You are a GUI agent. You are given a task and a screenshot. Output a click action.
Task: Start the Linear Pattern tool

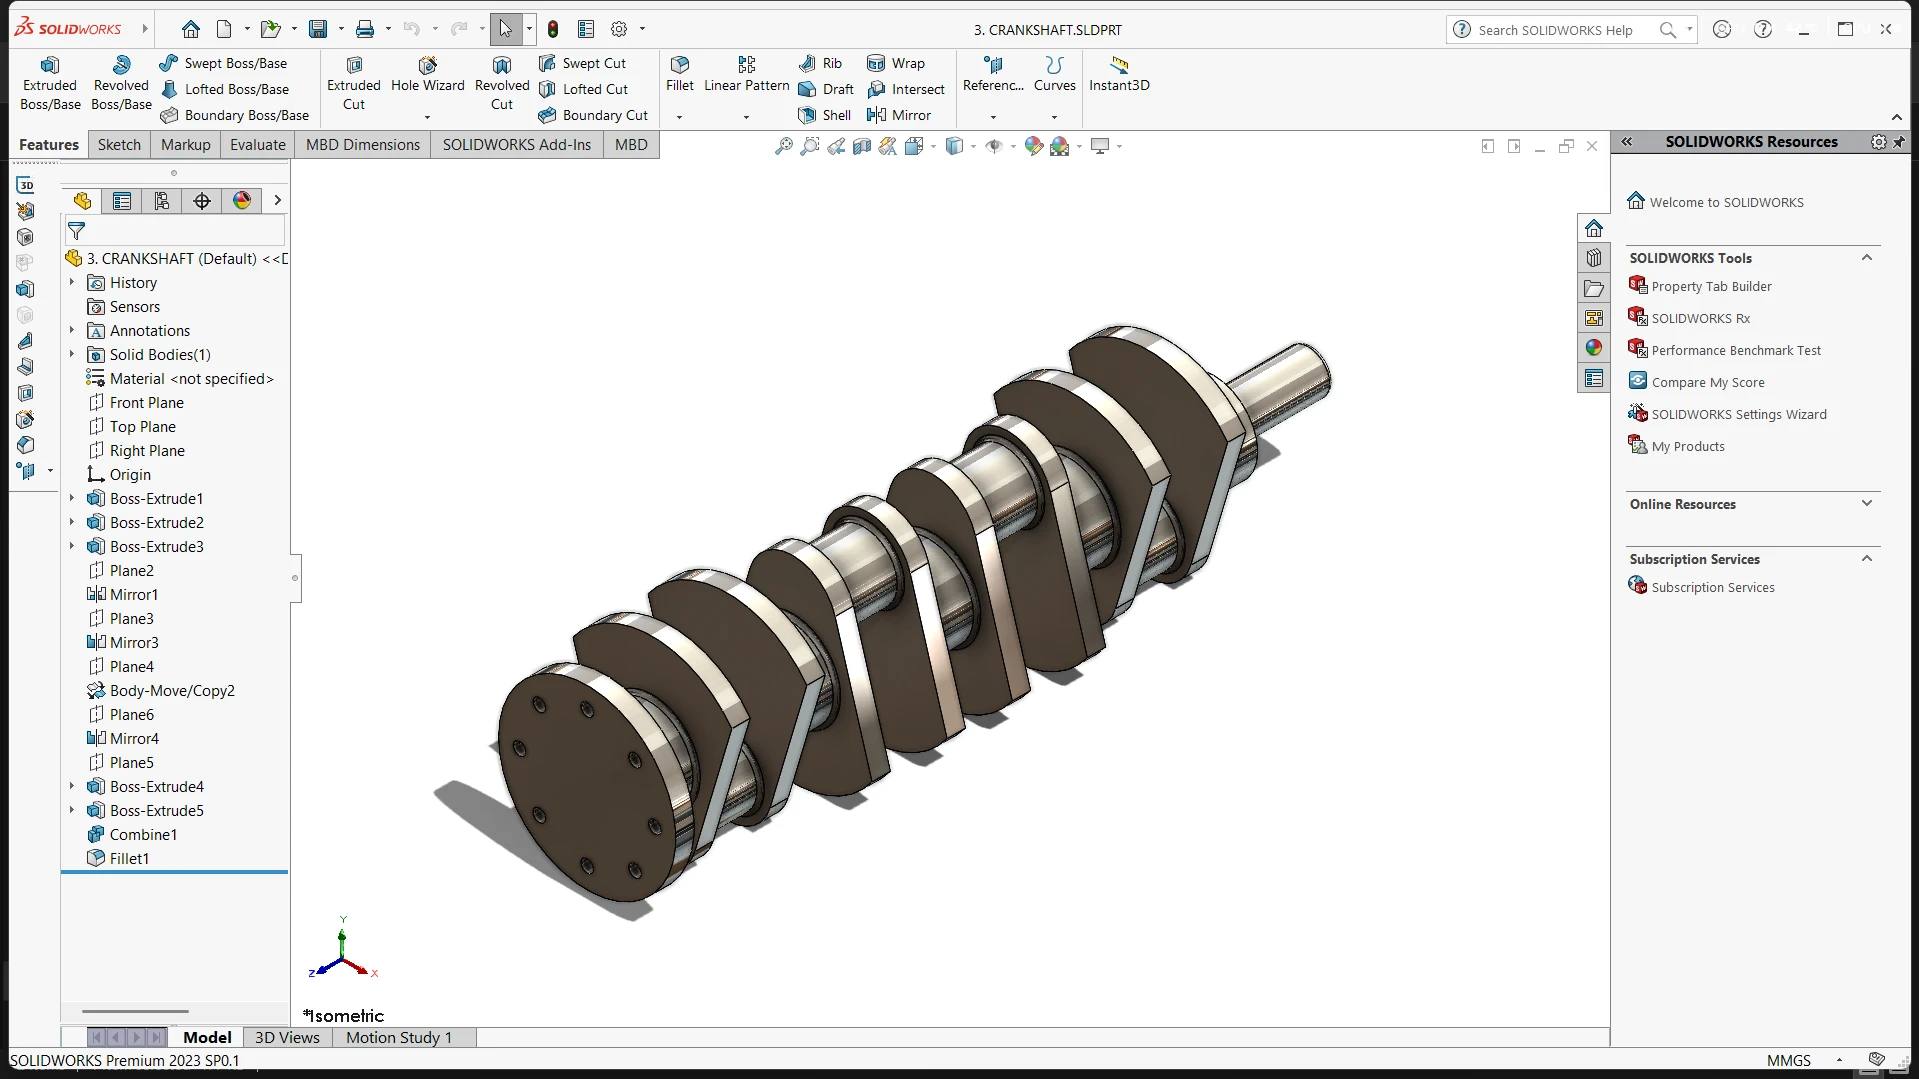coord(747,75)
